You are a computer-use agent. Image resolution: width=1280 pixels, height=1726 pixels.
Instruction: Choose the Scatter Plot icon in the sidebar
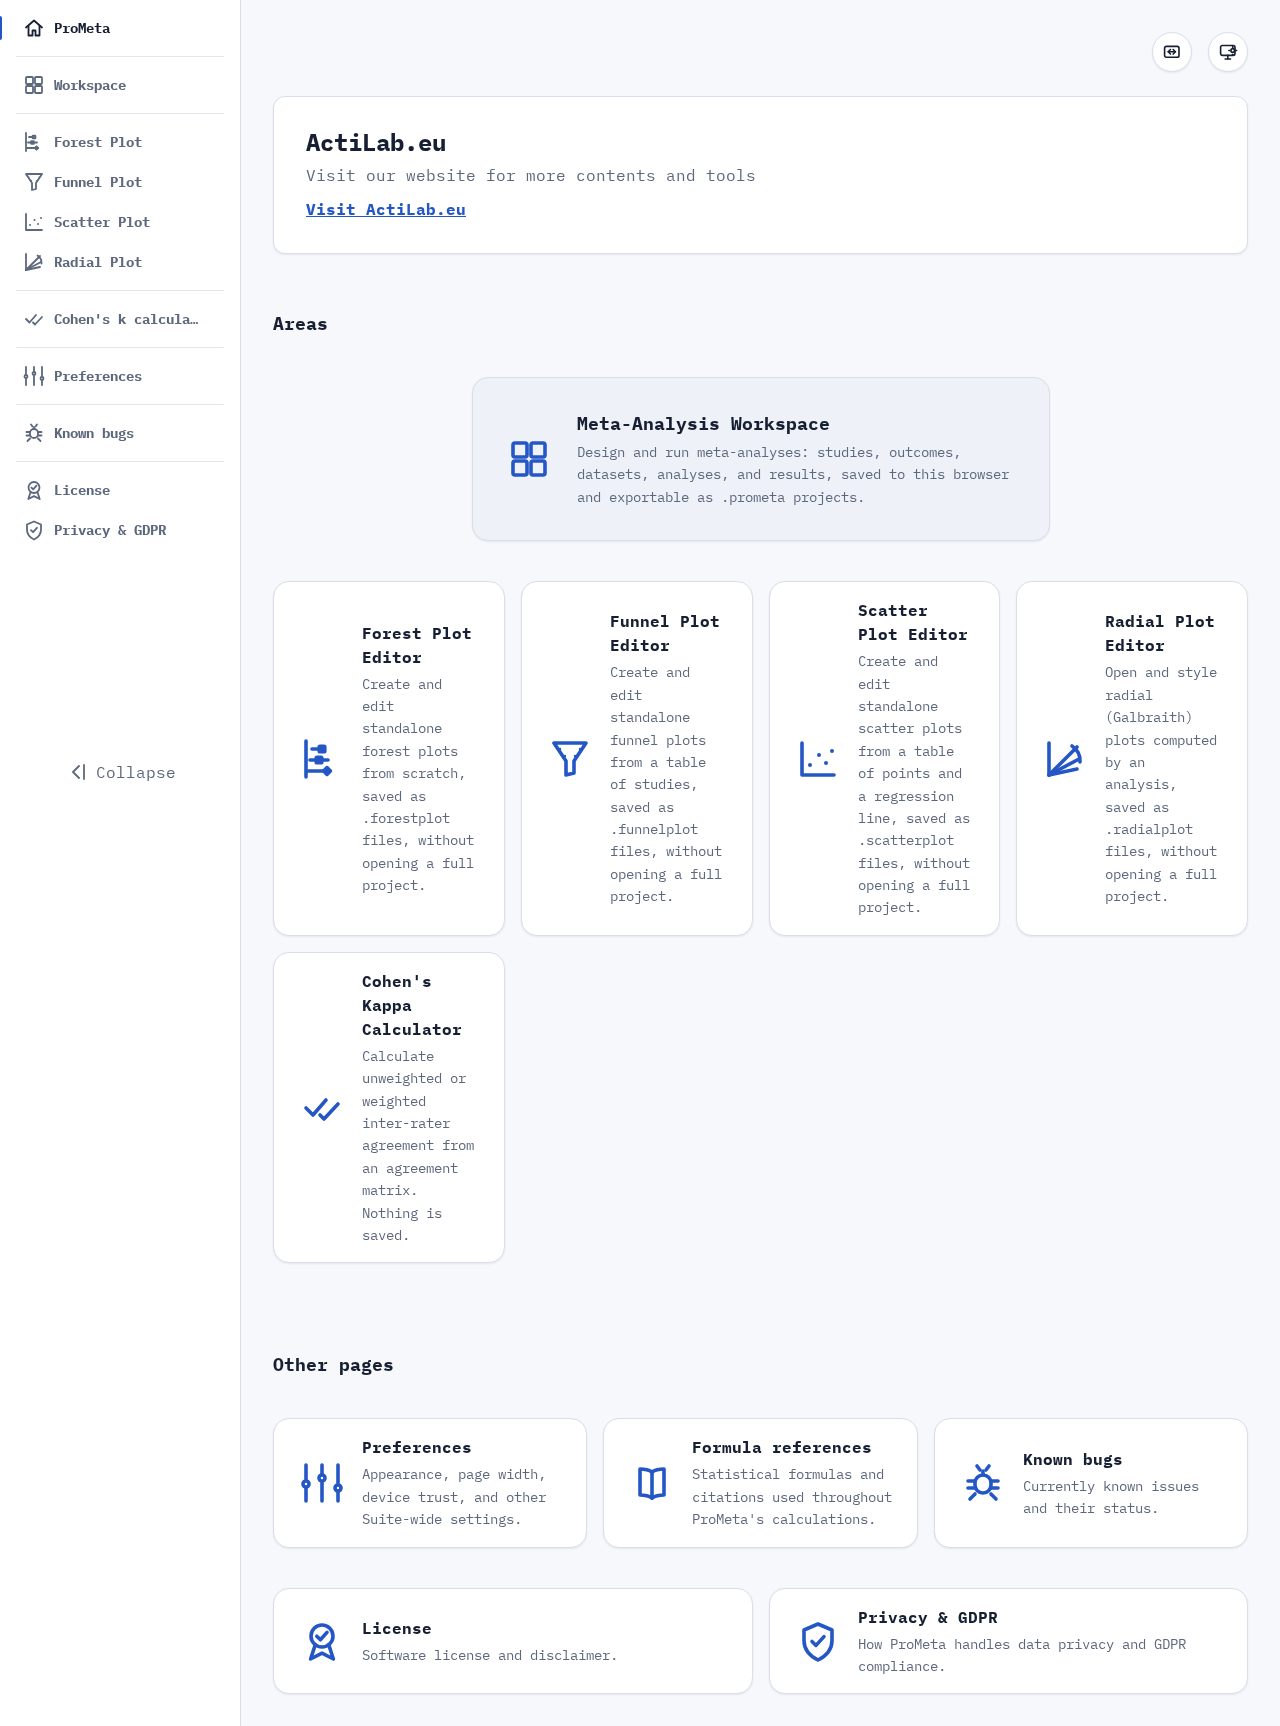tap(34, 222)
